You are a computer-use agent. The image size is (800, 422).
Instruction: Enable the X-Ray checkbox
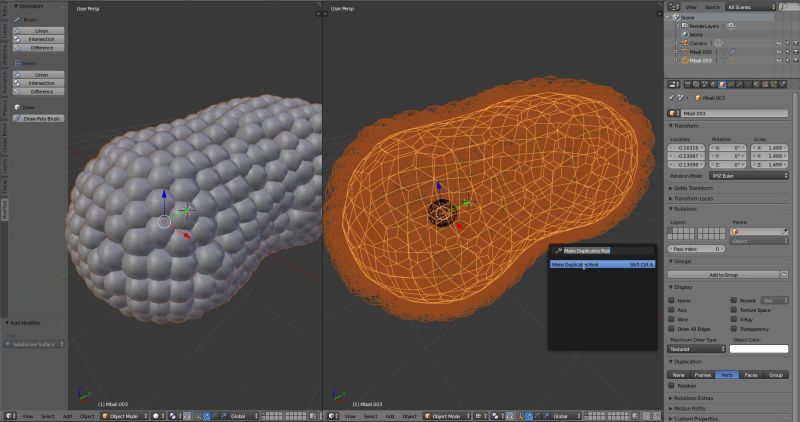click(x=734, y=319)
